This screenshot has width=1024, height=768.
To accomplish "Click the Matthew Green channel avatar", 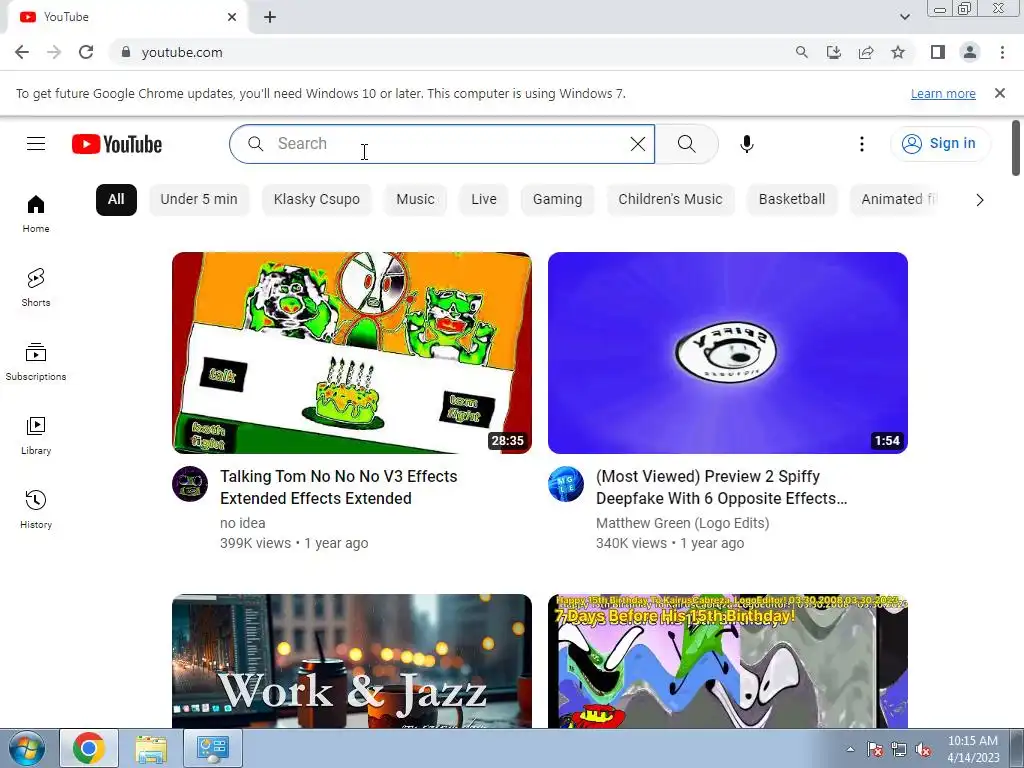I will point(566,484).
